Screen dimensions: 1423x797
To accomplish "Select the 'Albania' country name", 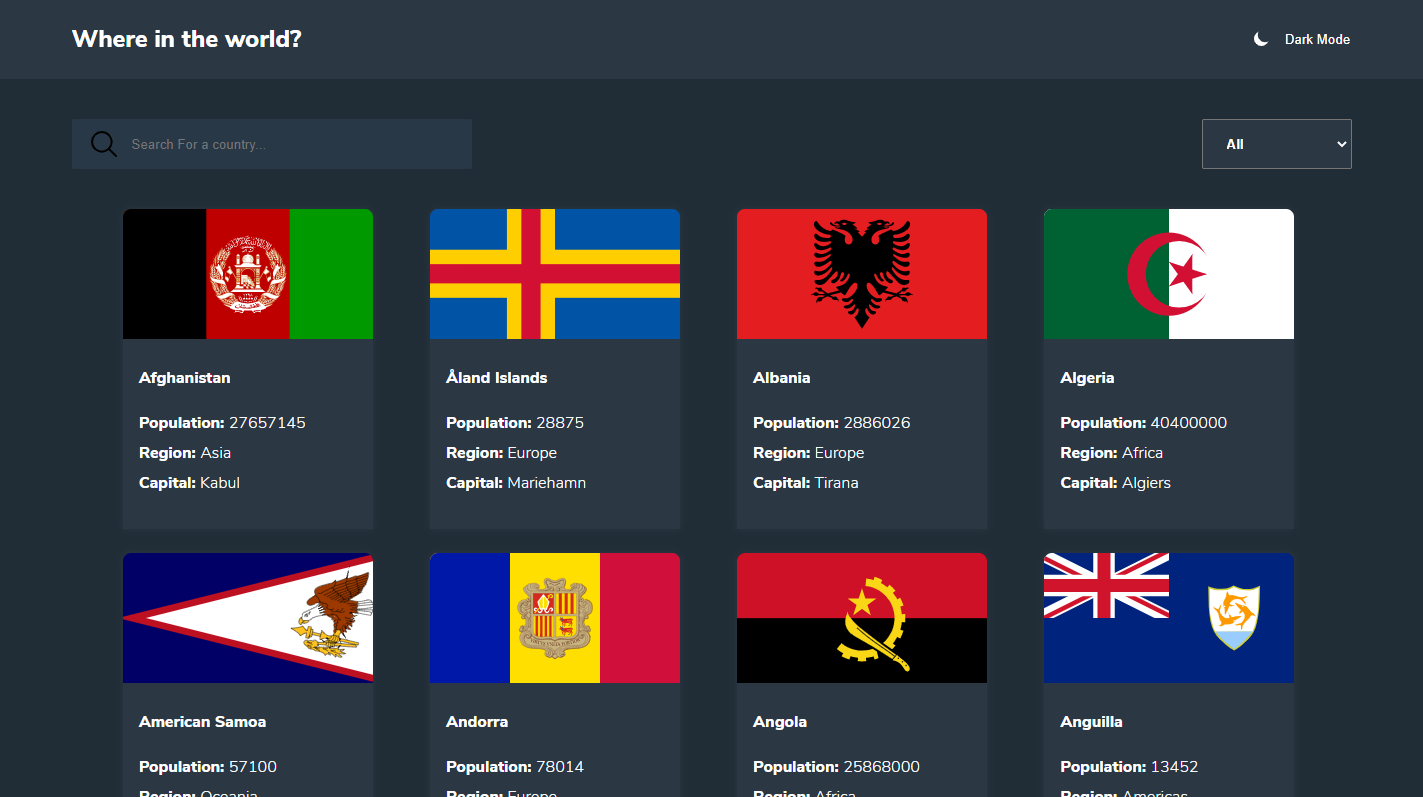I will click(x=782, y=378).
